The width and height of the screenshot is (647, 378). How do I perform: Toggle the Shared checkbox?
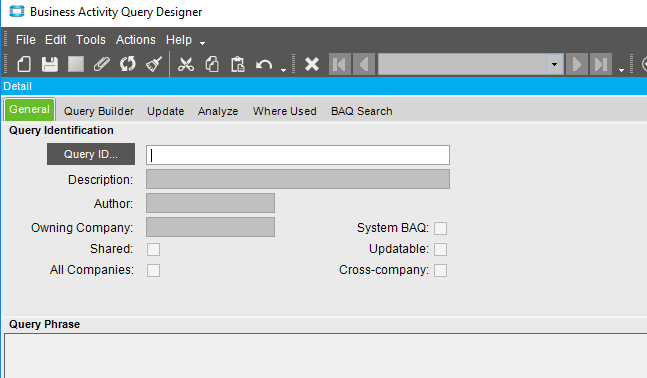pyautogui.click(x=153, y=249)
